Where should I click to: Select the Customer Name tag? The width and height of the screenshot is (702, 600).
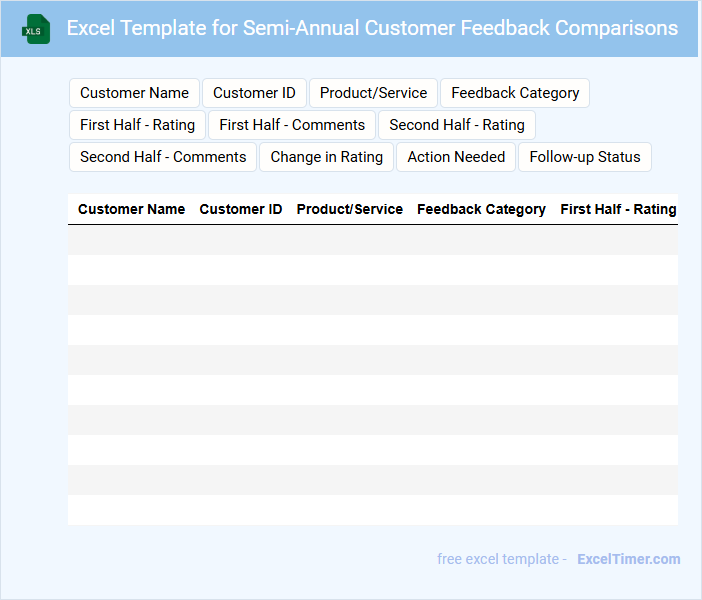click(x=134, y=93)
